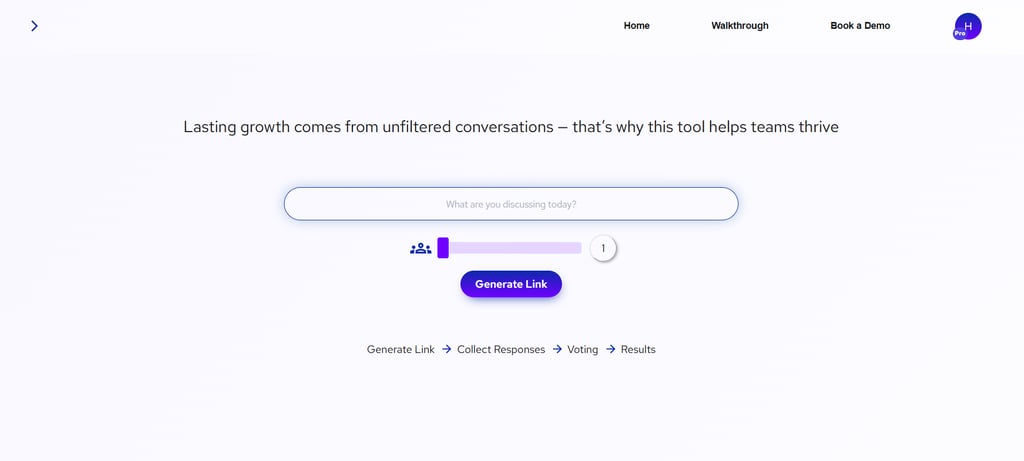The image size is (1024, 461).
Task: Click the middle of the participants slider track
Action: 510,248
